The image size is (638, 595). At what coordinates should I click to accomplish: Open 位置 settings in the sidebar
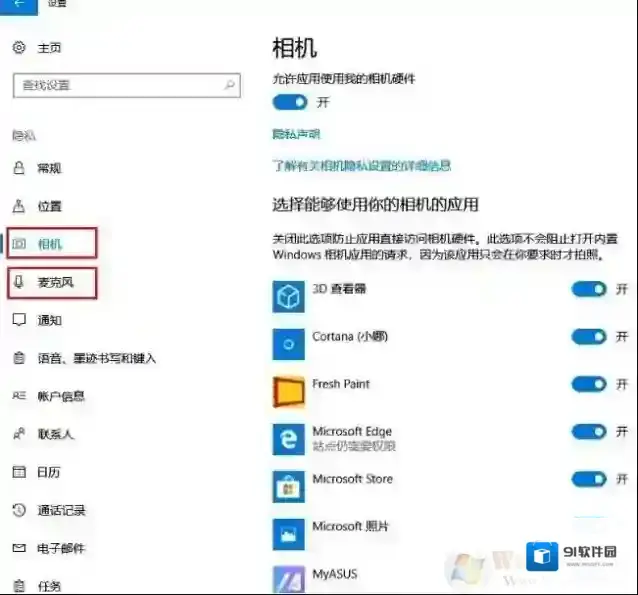click(49, 206)
